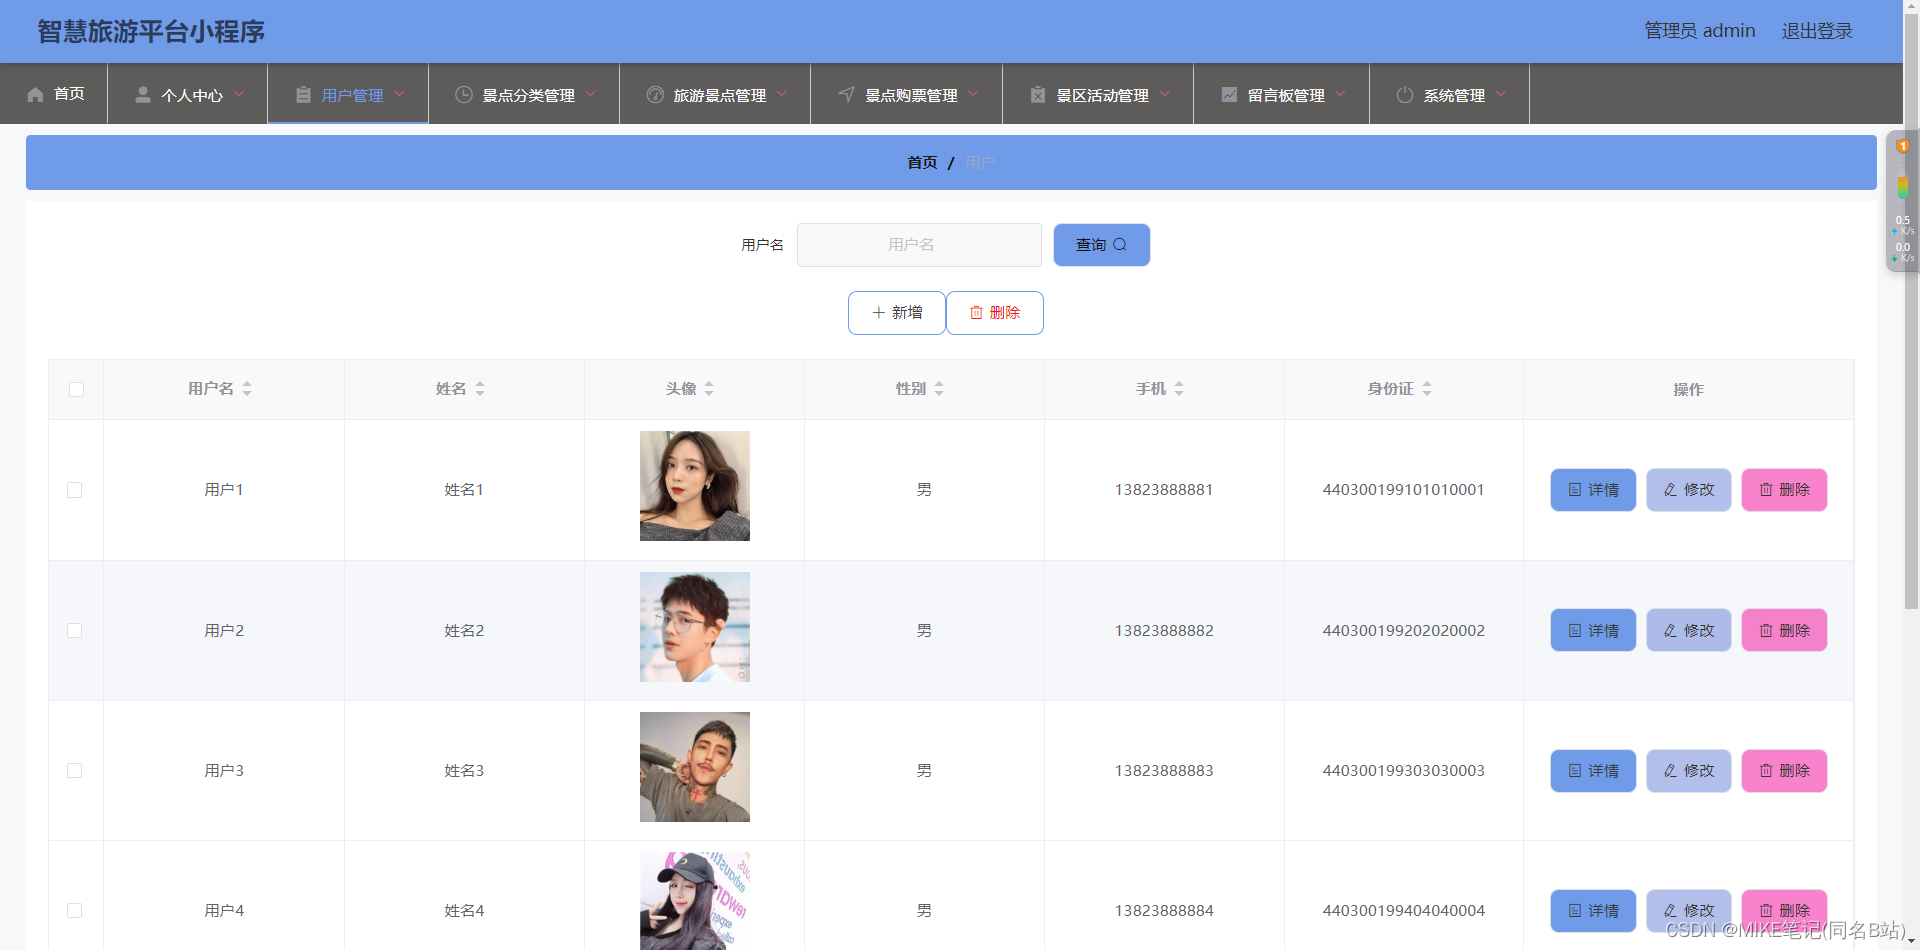
Task: Click the avatar photo of 用户2
Action: [x=695, y=627]
